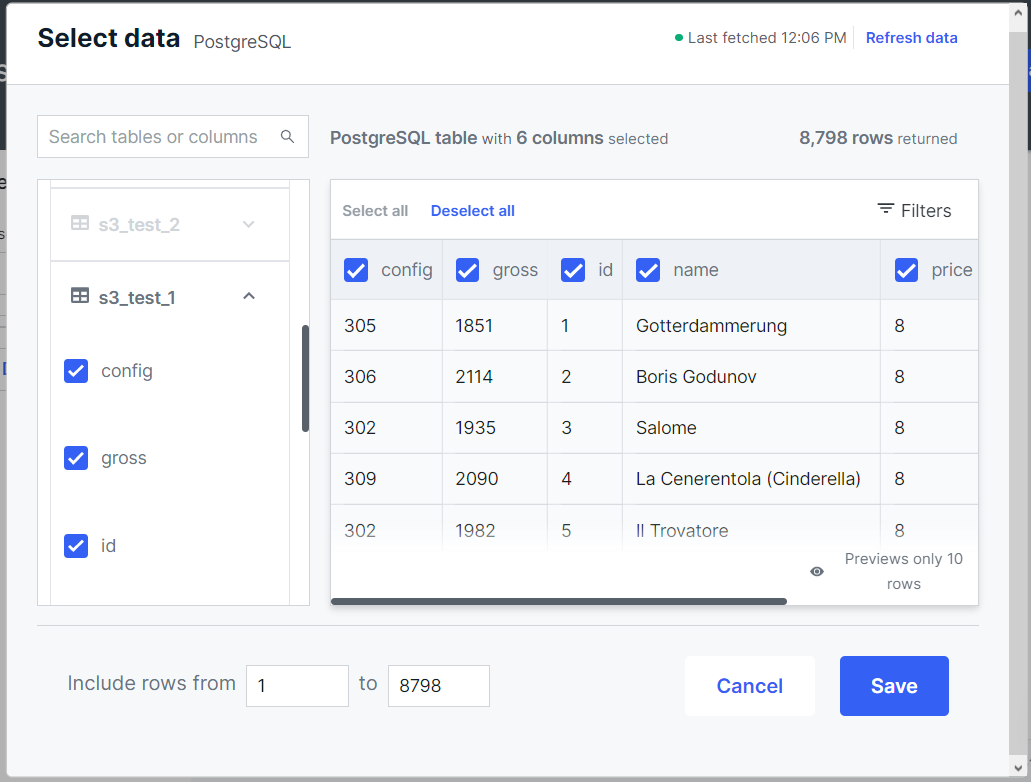Image resolution: width=1031 pixels, height=782 pixels.
Task: Click the table icon beside s3_test_1
Action: pyautogui.click(x=80, y=297)
